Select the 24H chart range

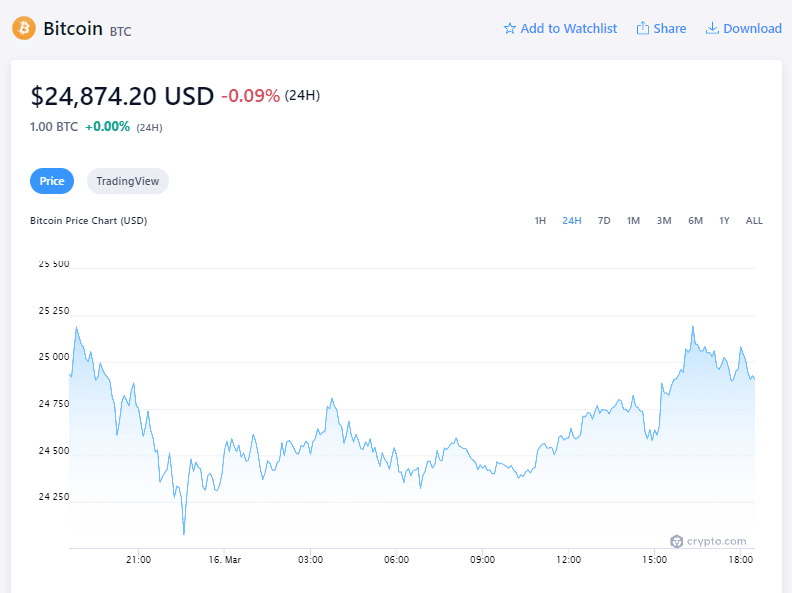[x=572, y=221]
